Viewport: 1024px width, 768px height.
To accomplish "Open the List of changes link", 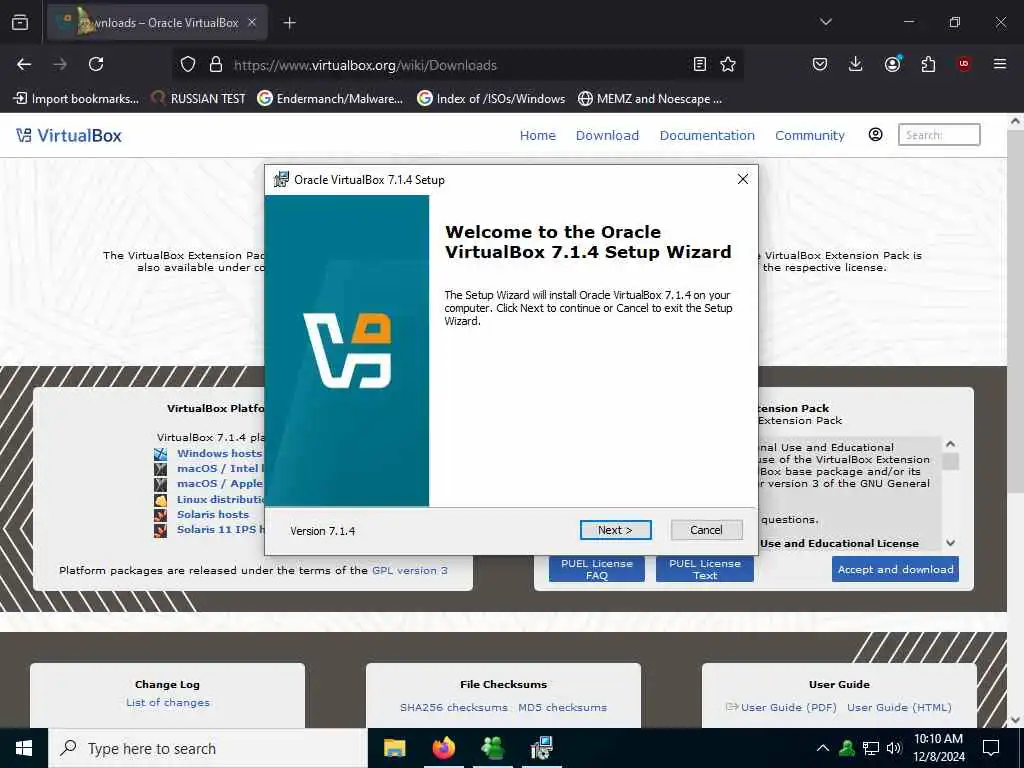I will 168,703.
